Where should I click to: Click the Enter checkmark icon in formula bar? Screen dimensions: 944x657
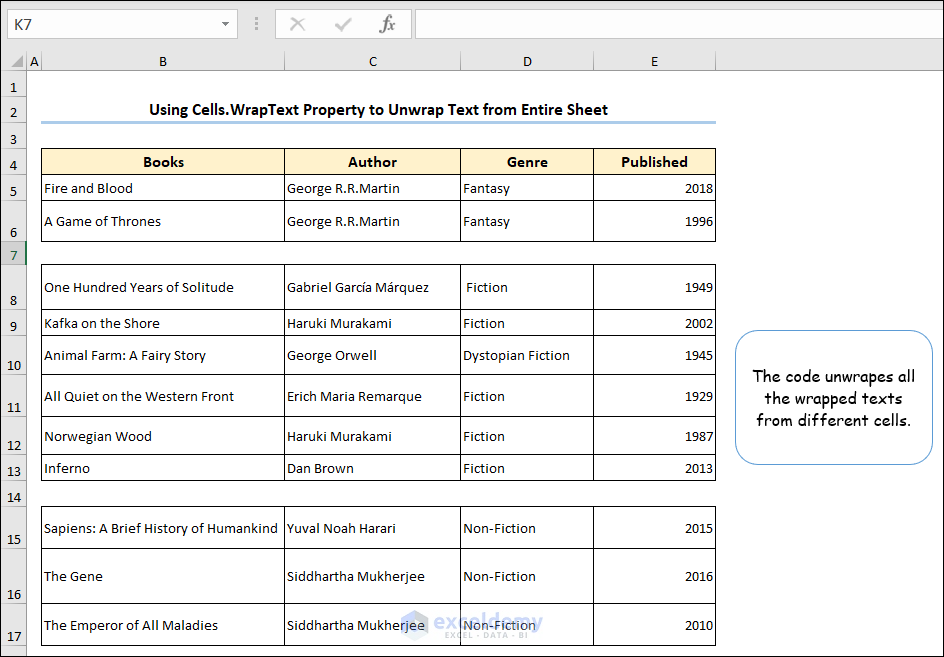tap(343, 24)
